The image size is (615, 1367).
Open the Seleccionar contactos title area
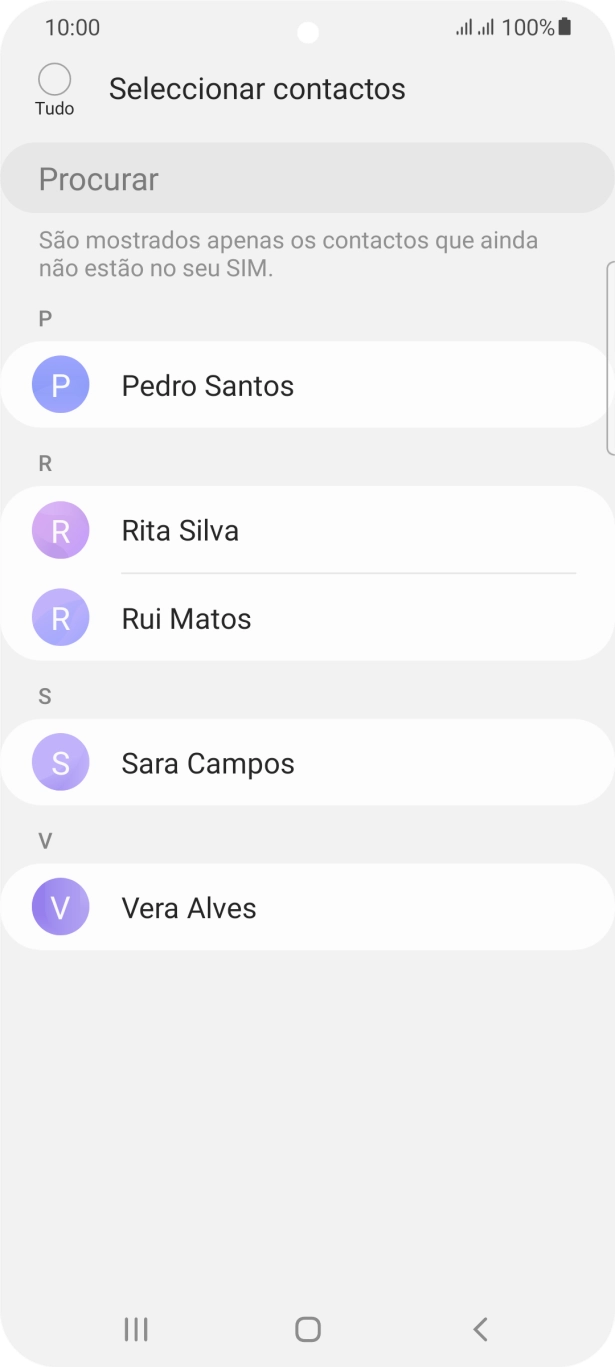[257, 88]
